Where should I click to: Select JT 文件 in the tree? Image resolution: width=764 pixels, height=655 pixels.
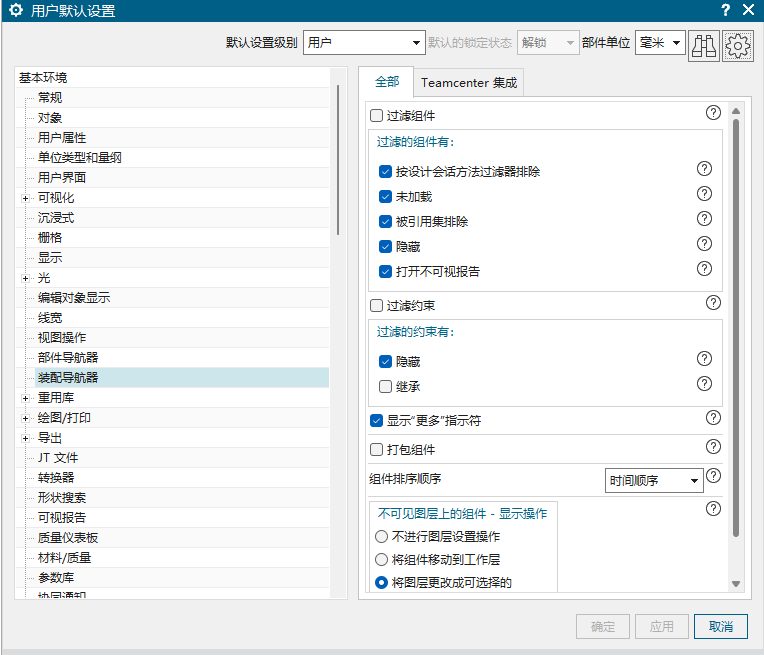(x=58, y=458)
